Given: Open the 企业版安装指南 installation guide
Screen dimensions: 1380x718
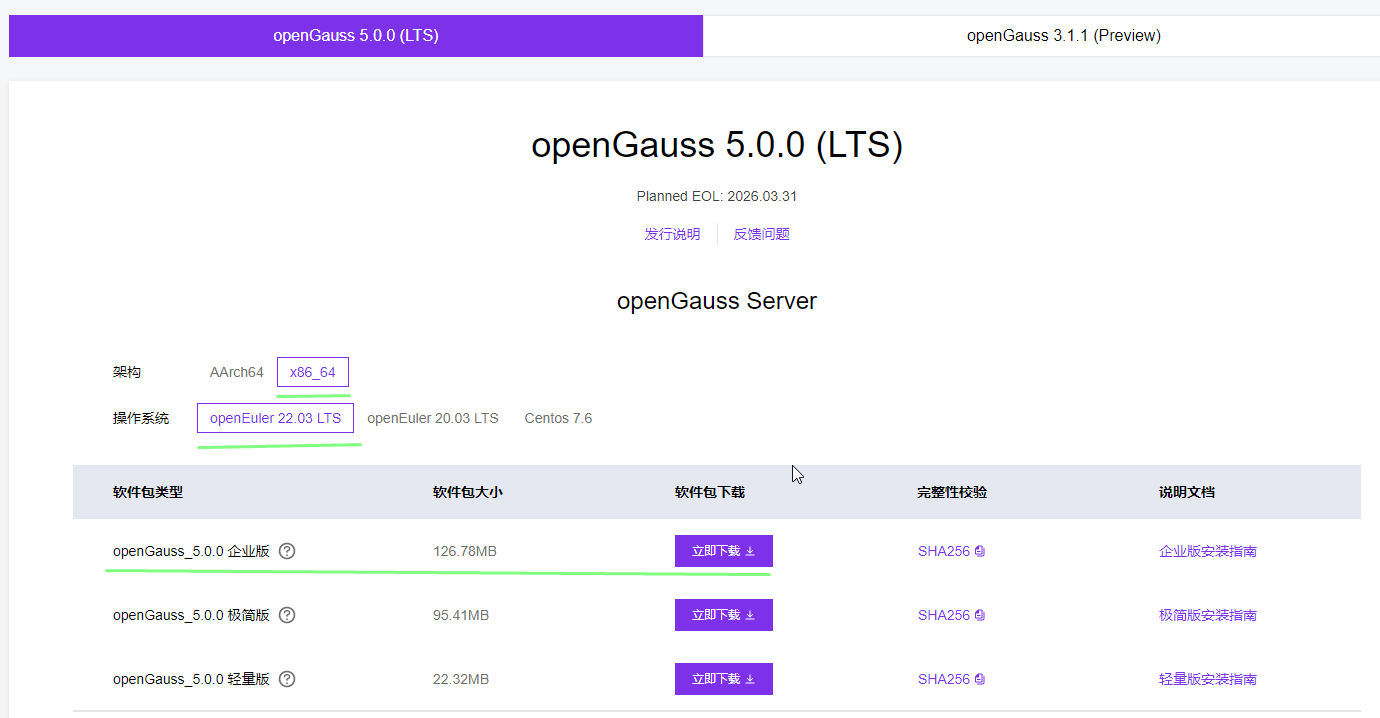Looking at the screenshot, I should click(x=1207, y=551).
